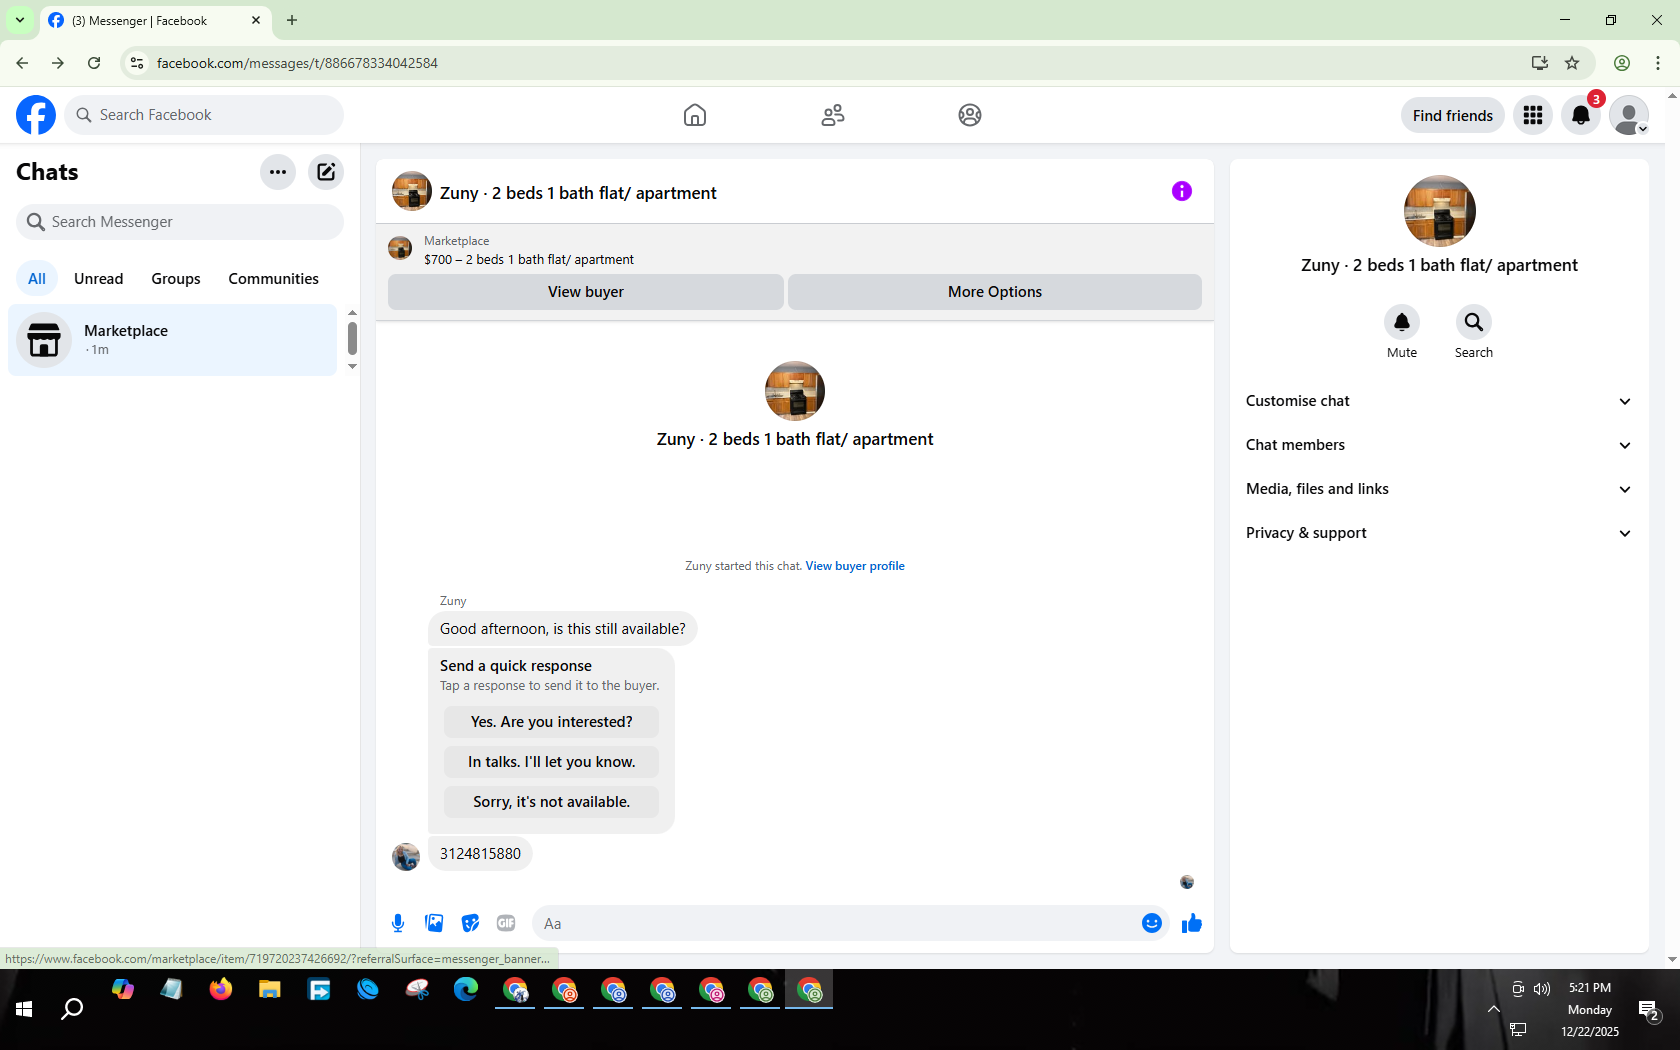Send quick response 'Yes. Are you interested?'
Screen dimensions: 1680x1050
click(x=552, y=722)
